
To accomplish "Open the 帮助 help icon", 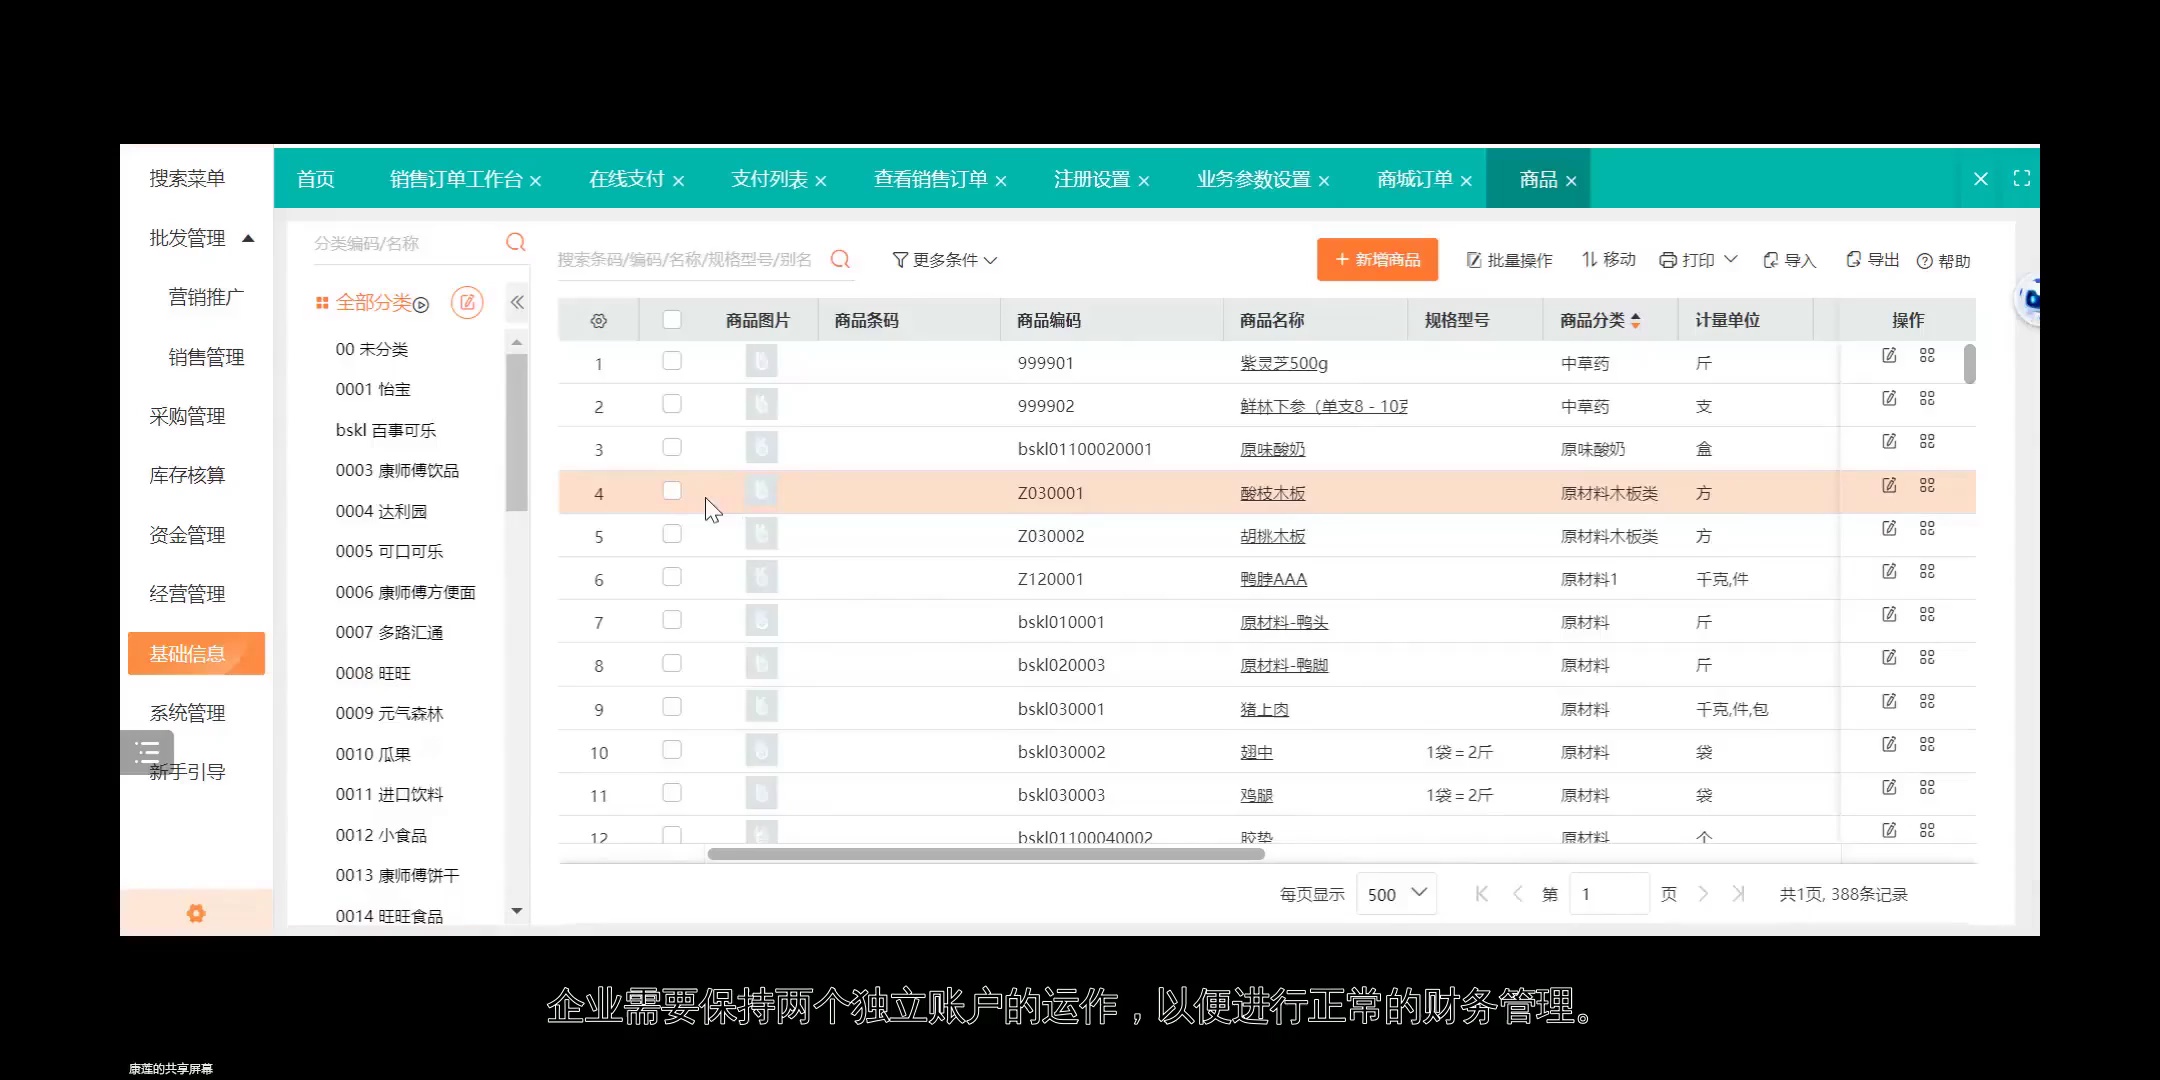I will [x=1923, y=260].
